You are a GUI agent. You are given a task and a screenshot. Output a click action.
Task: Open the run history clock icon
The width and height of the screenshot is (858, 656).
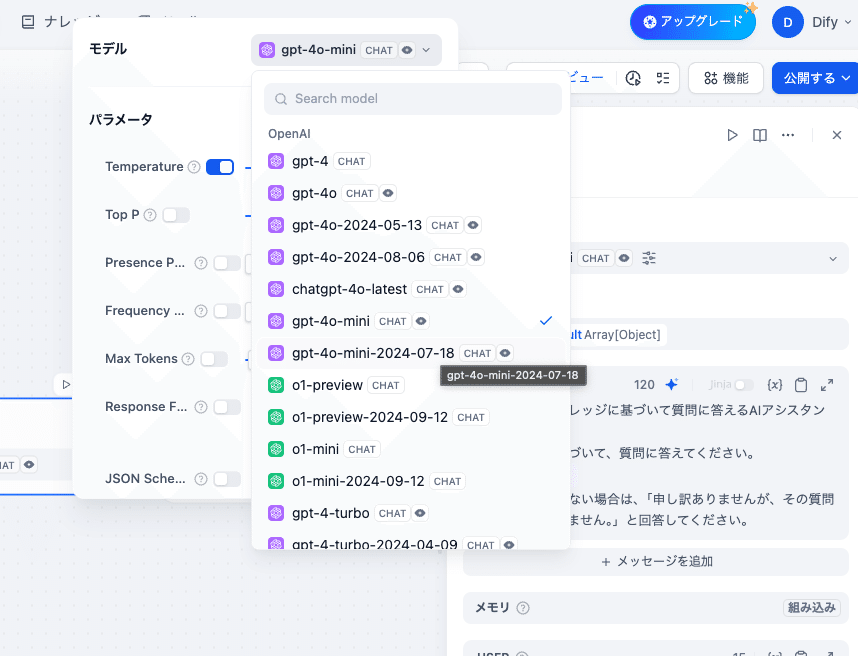coord(633,78)
